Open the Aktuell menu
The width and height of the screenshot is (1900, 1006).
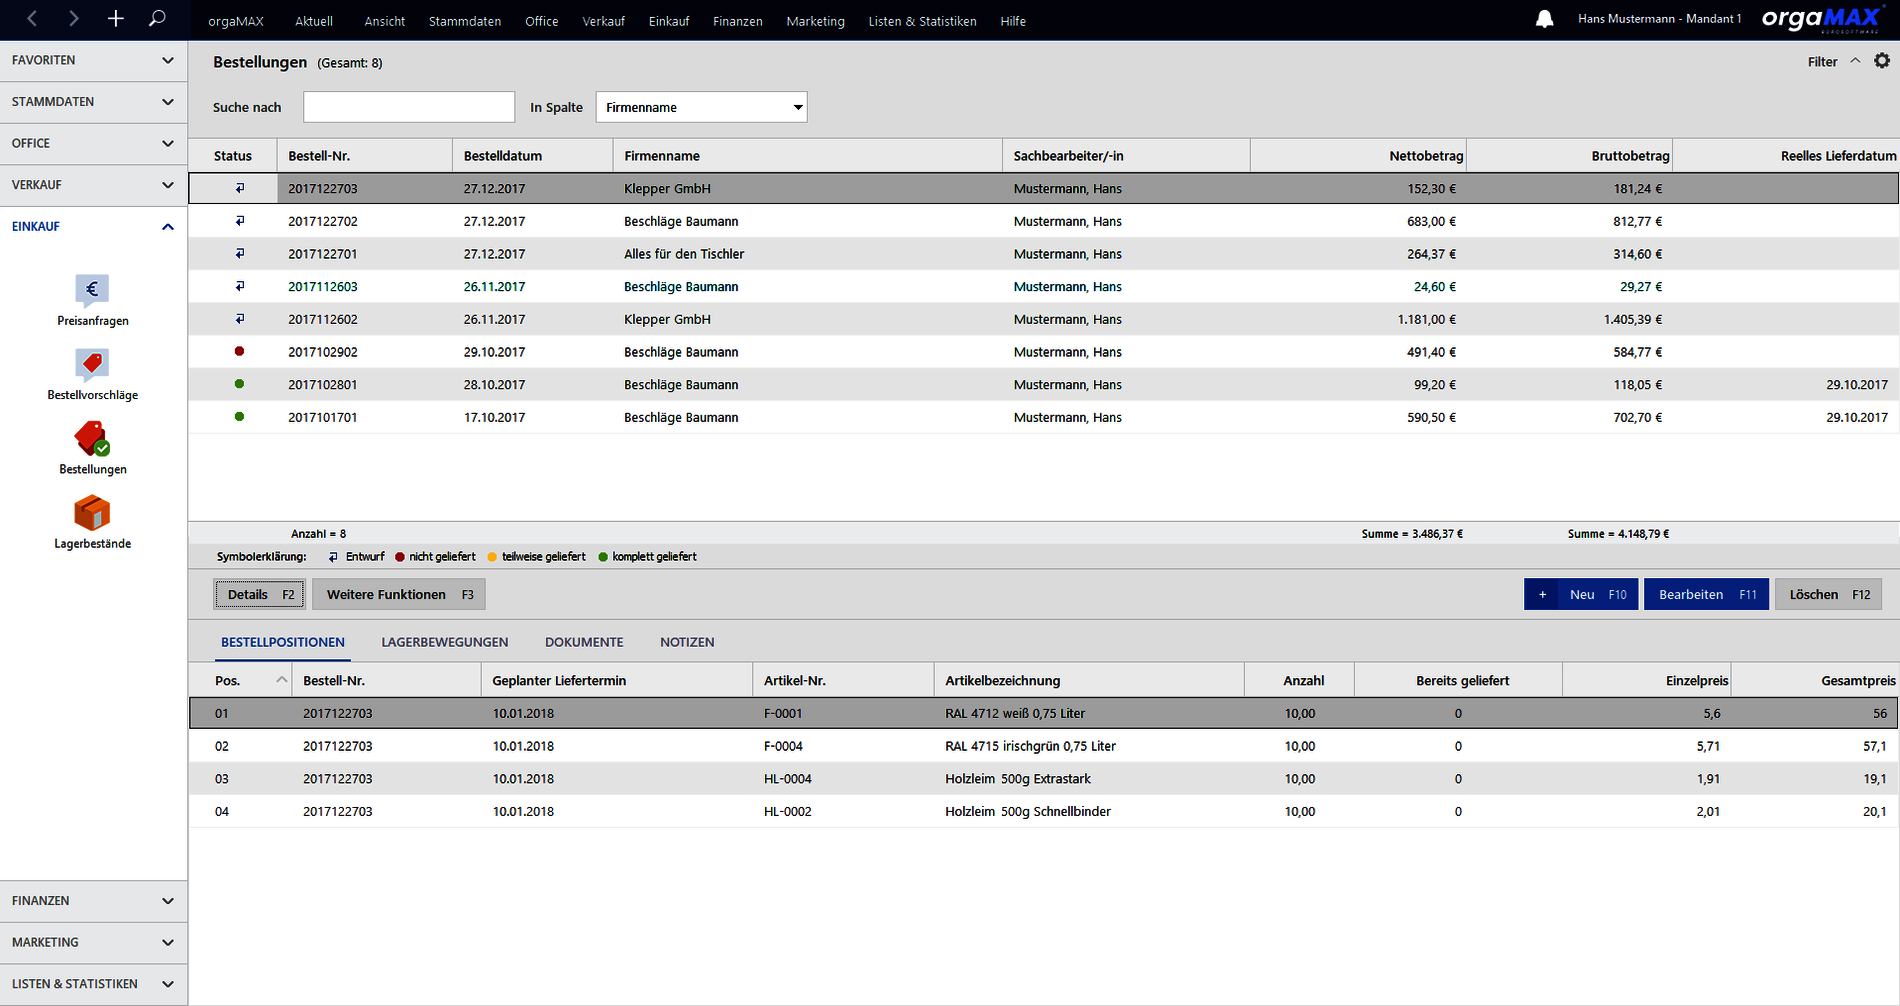314,21
